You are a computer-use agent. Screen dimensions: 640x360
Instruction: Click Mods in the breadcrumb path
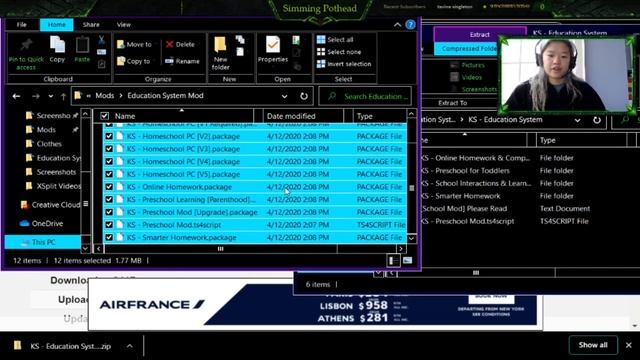pos(104,96)
